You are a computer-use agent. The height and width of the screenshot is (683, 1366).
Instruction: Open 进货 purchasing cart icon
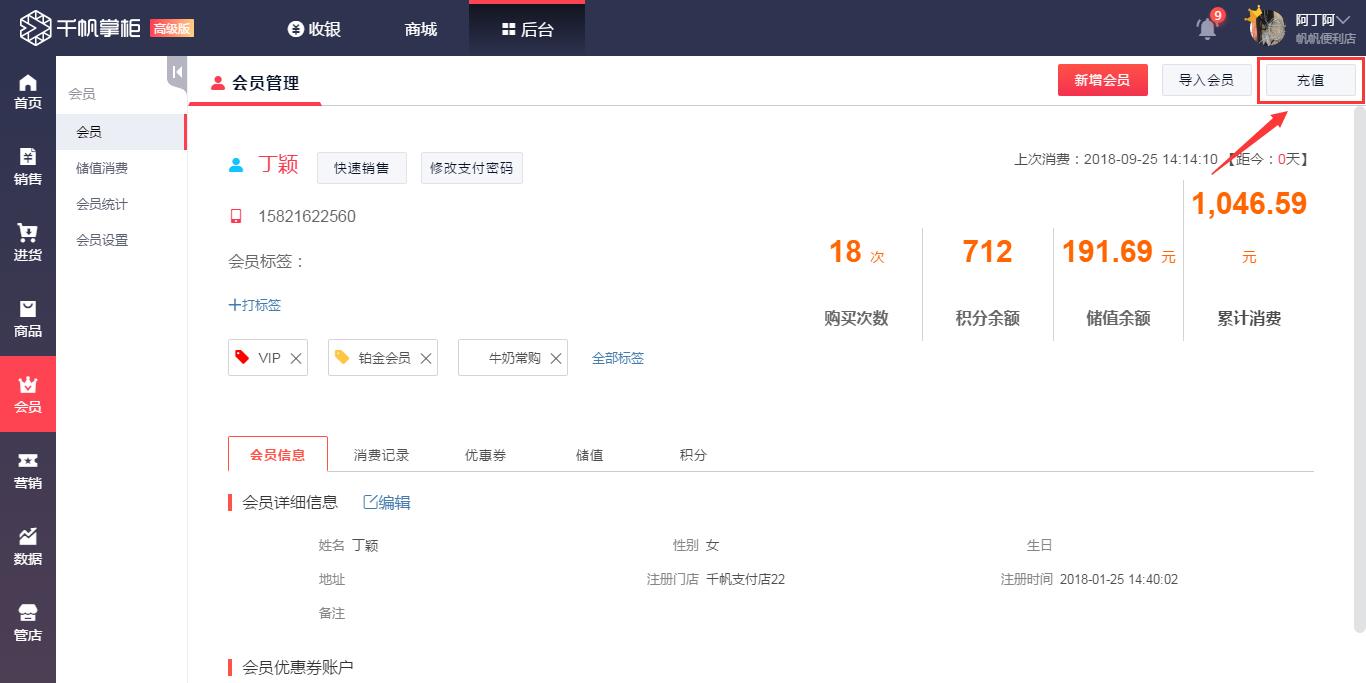(28, 243)
